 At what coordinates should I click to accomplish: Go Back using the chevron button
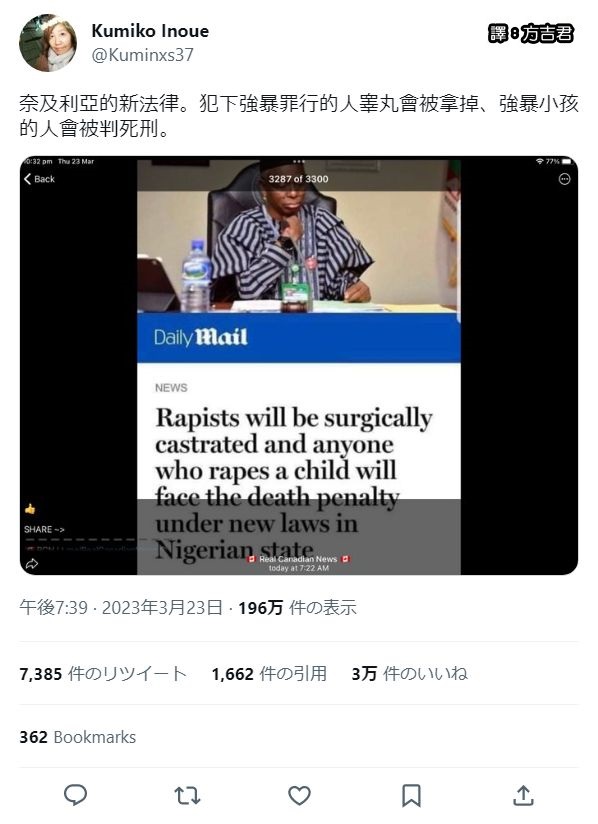(x=39, y=179)
